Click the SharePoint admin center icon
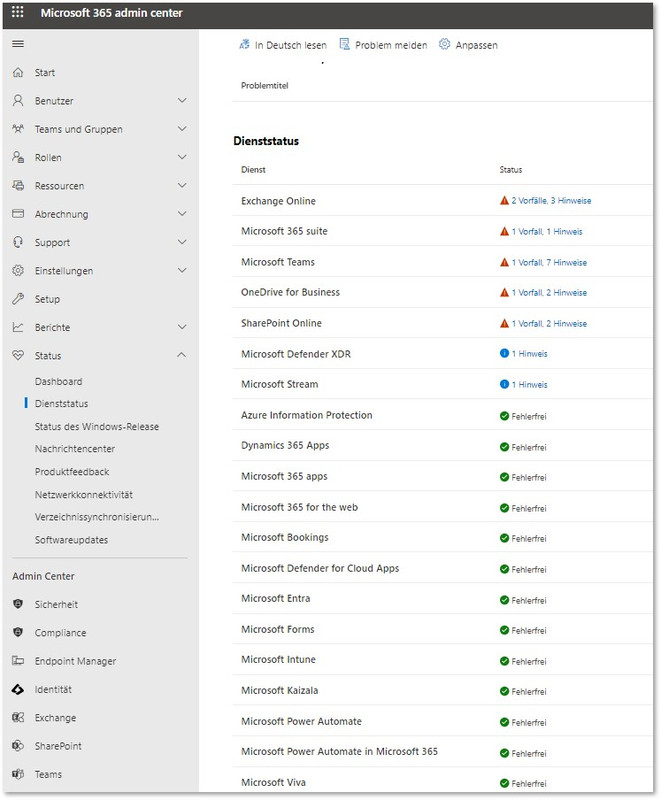661x800 pixels. [x=18, y=746]
